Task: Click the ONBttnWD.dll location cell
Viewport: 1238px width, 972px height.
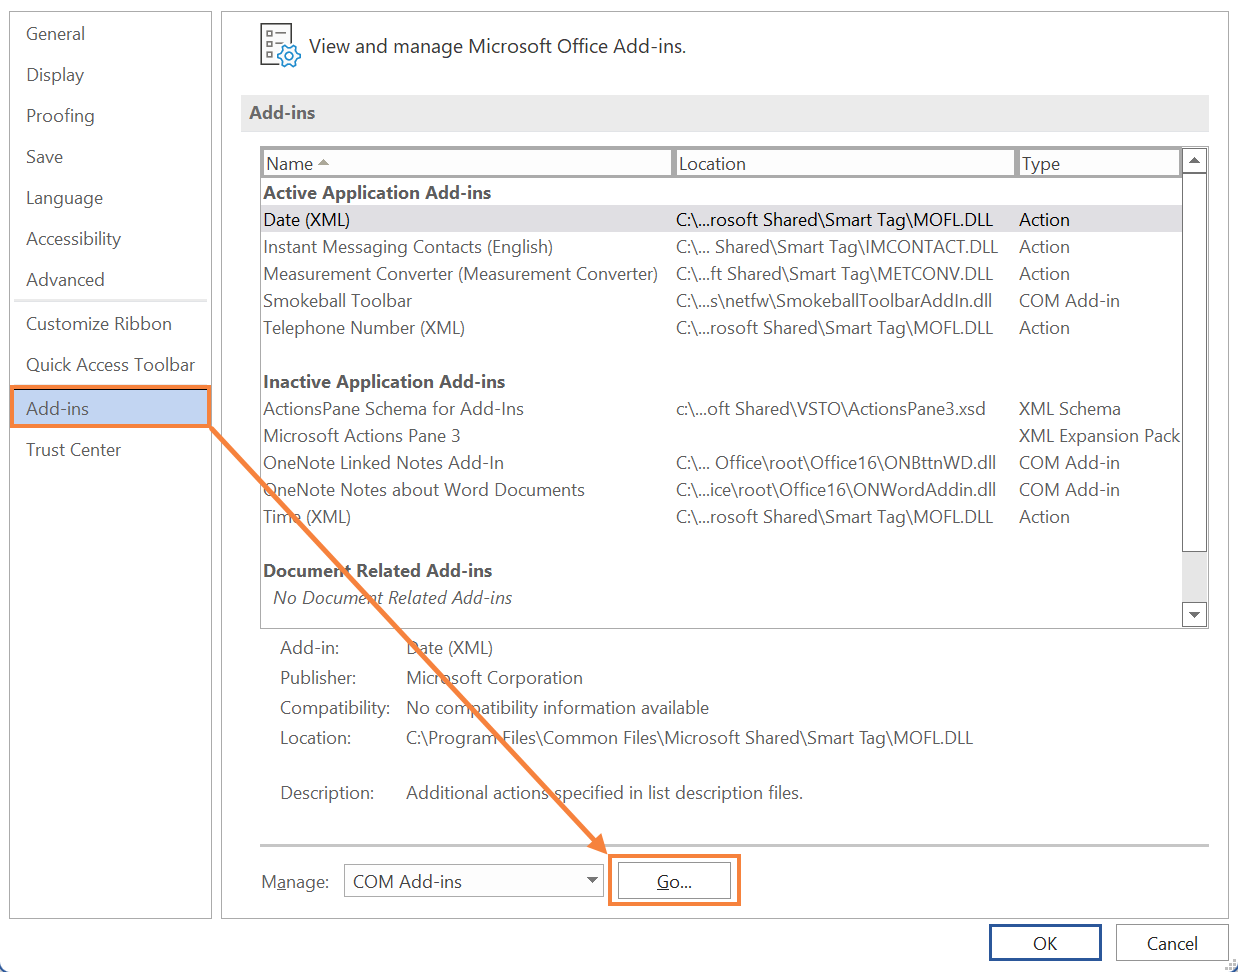Action: click(836, 463)
